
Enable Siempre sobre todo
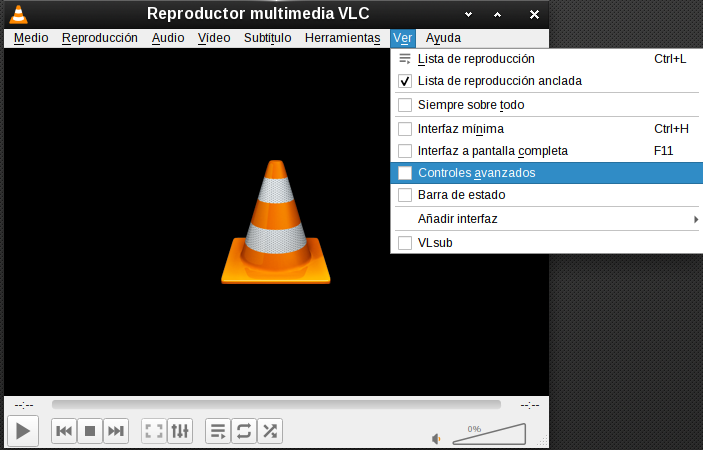[547, 105]
